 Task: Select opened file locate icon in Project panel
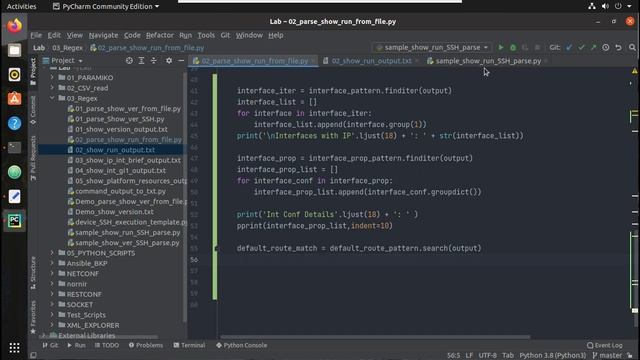[x=129, y=60]
